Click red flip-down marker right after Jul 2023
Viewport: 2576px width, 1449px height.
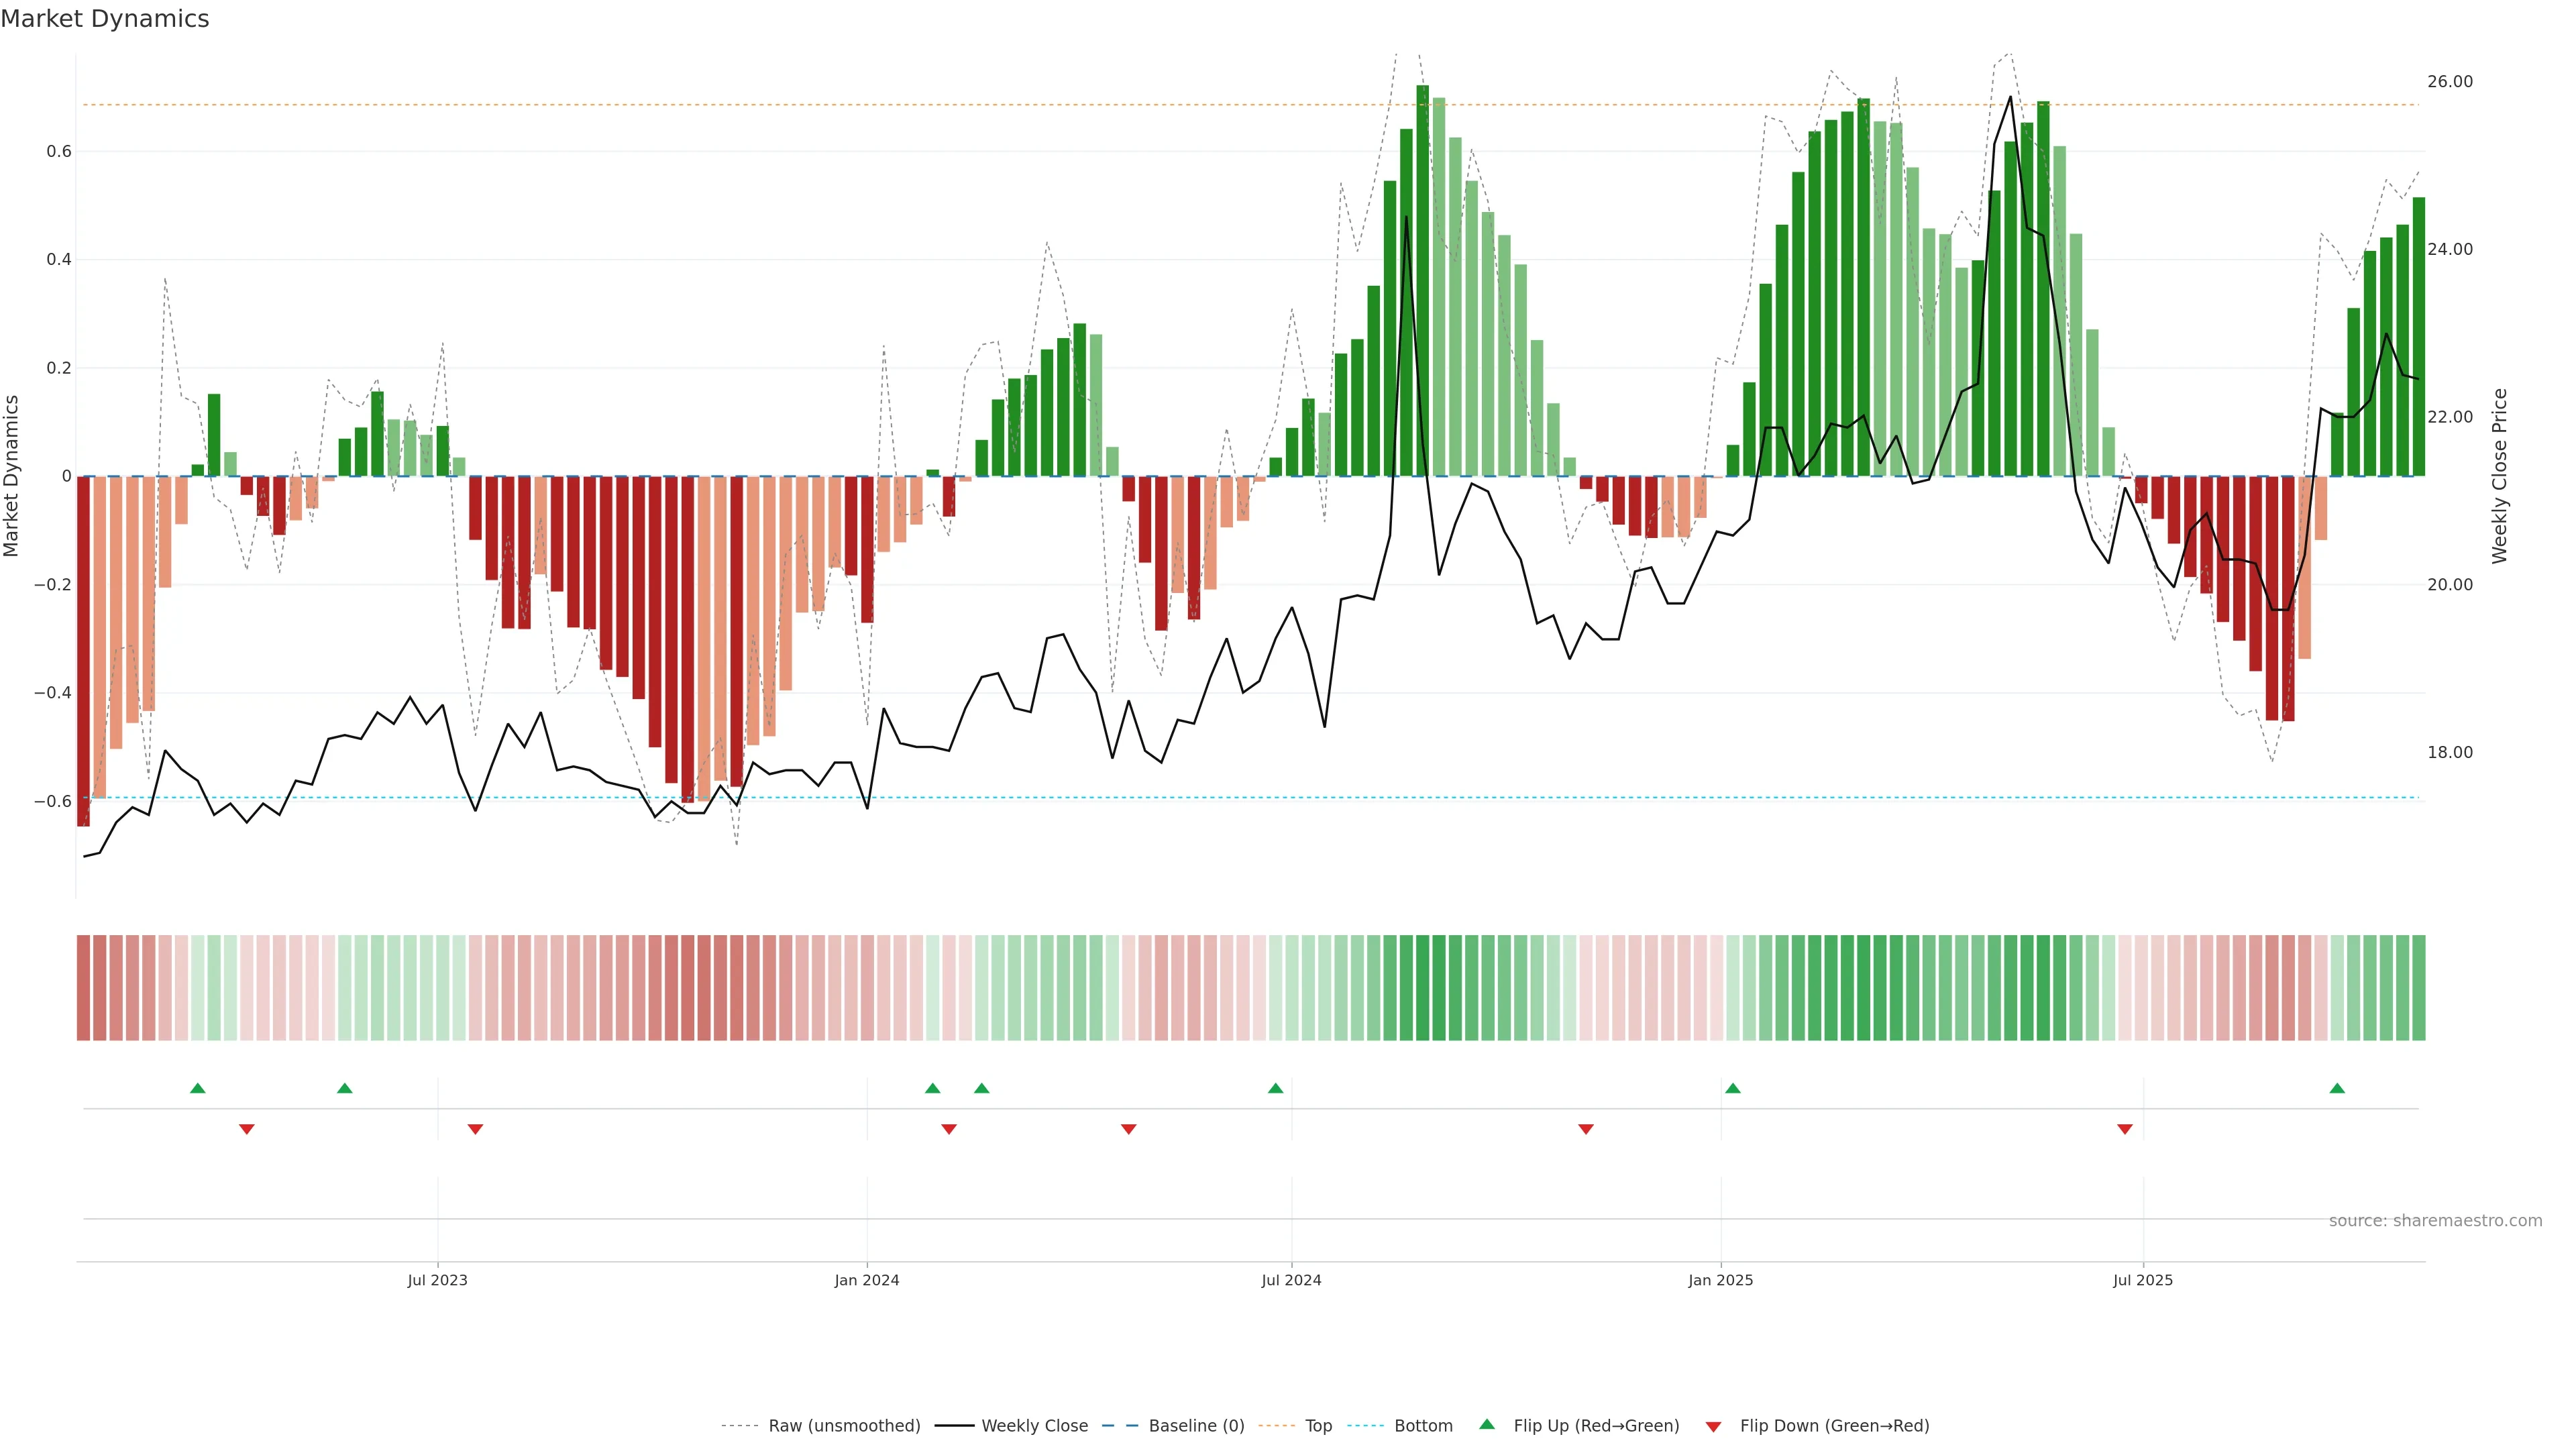coord(475,1129)
